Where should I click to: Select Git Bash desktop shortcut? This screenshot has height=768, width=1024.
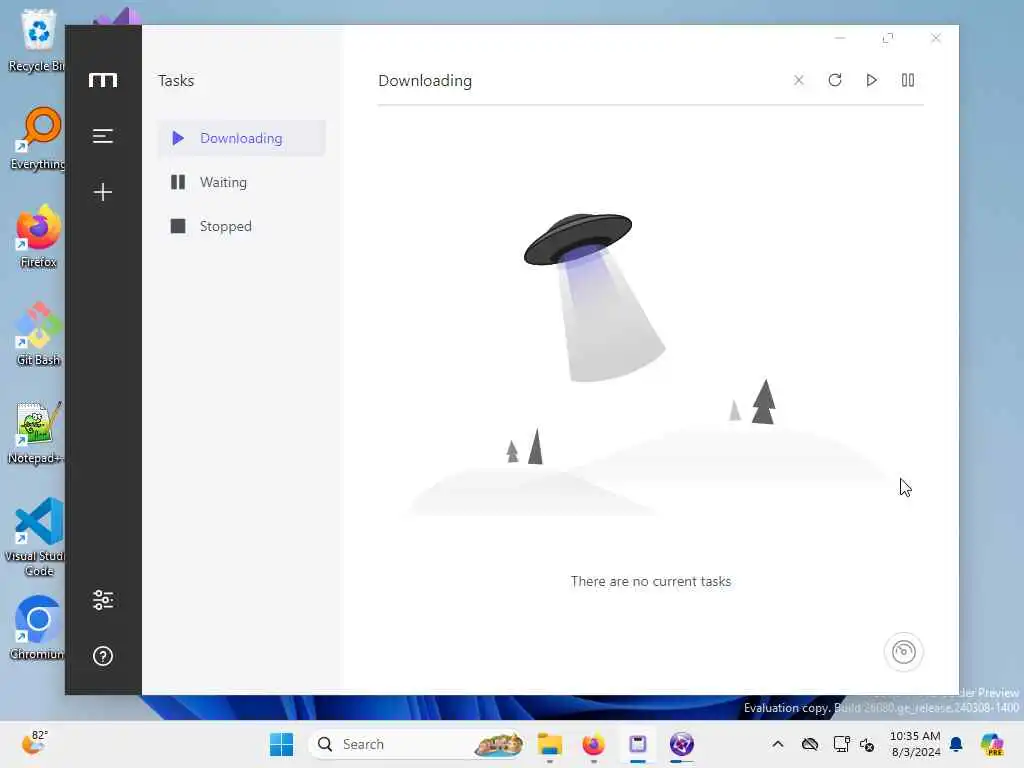pyautogui.click(x=38, y=334)
